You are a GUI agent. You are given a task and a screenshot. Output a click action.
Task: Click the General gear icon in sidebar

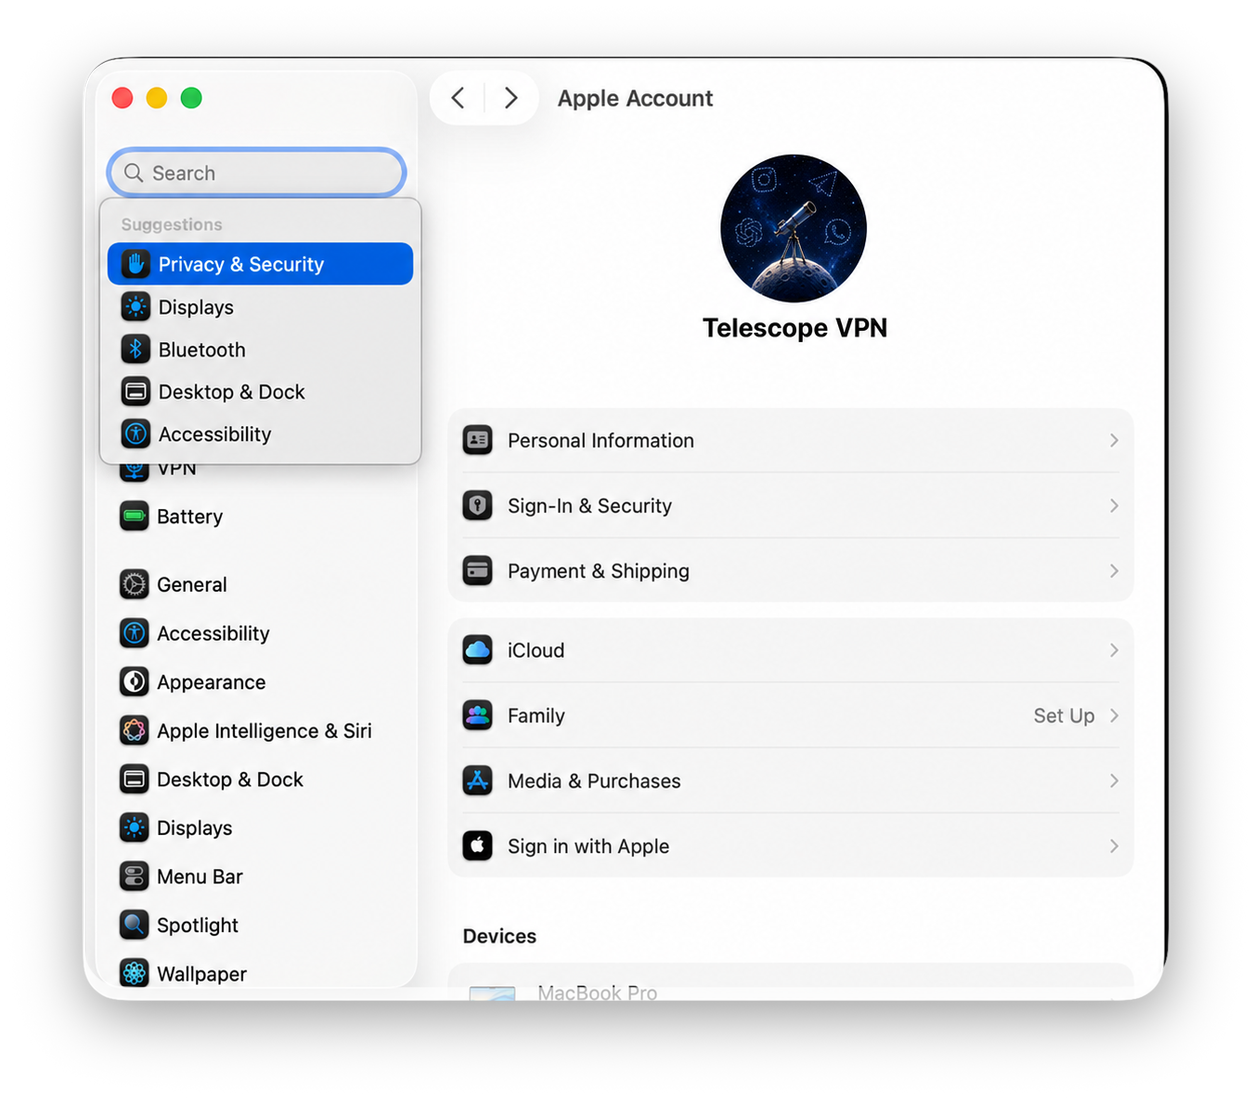134,584
